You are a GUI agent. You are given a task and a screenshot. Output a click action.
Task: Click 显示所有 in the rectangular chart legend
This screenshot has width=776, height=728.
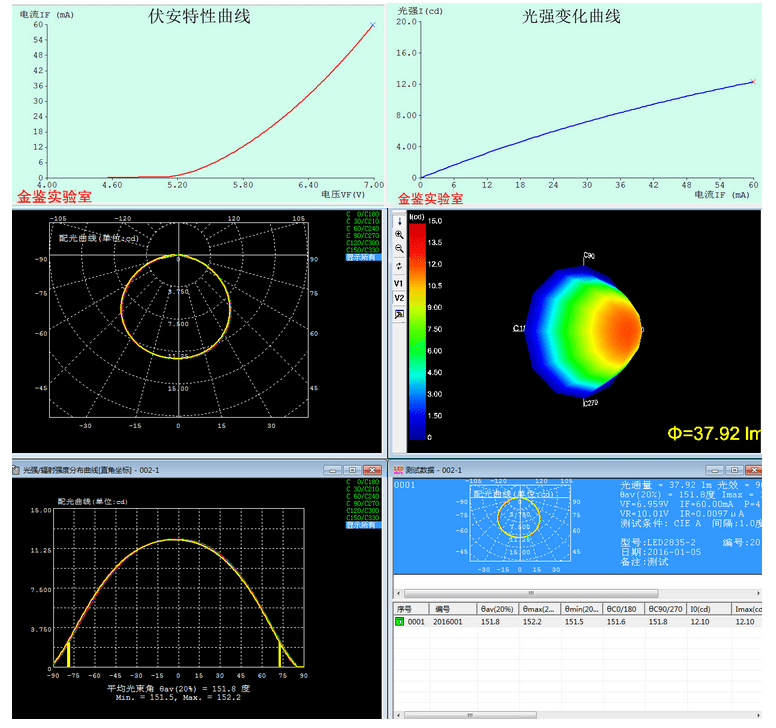pos(363,525)
